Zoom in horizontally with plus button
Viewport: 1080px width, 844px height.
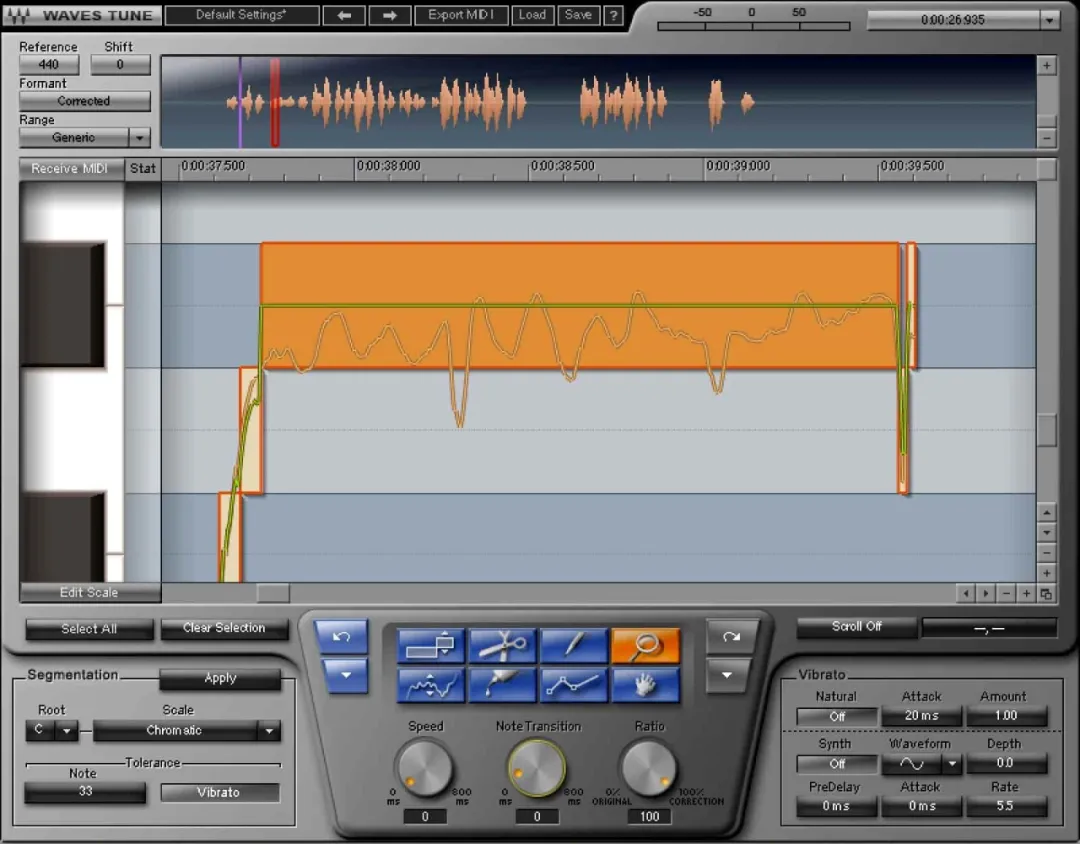[1026, 593]
